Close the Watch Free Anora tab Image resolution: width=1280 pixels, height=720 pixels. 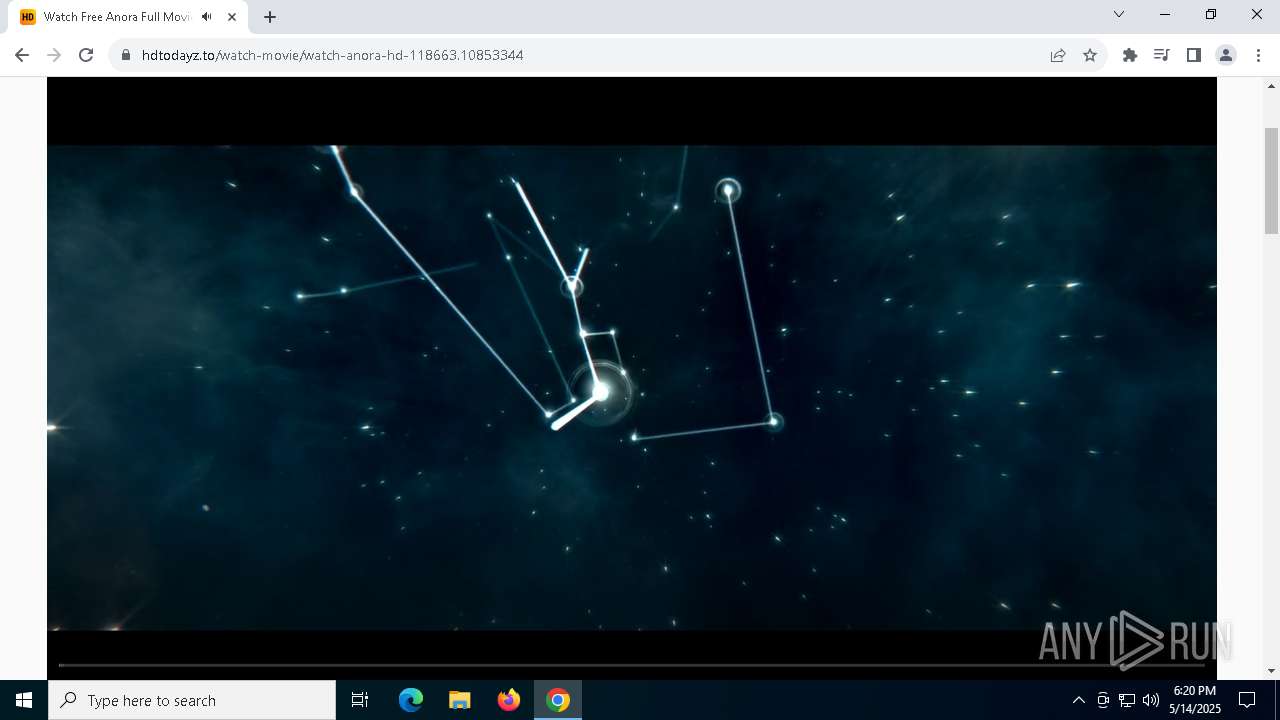pyautogui.click(x=232, y=17)
